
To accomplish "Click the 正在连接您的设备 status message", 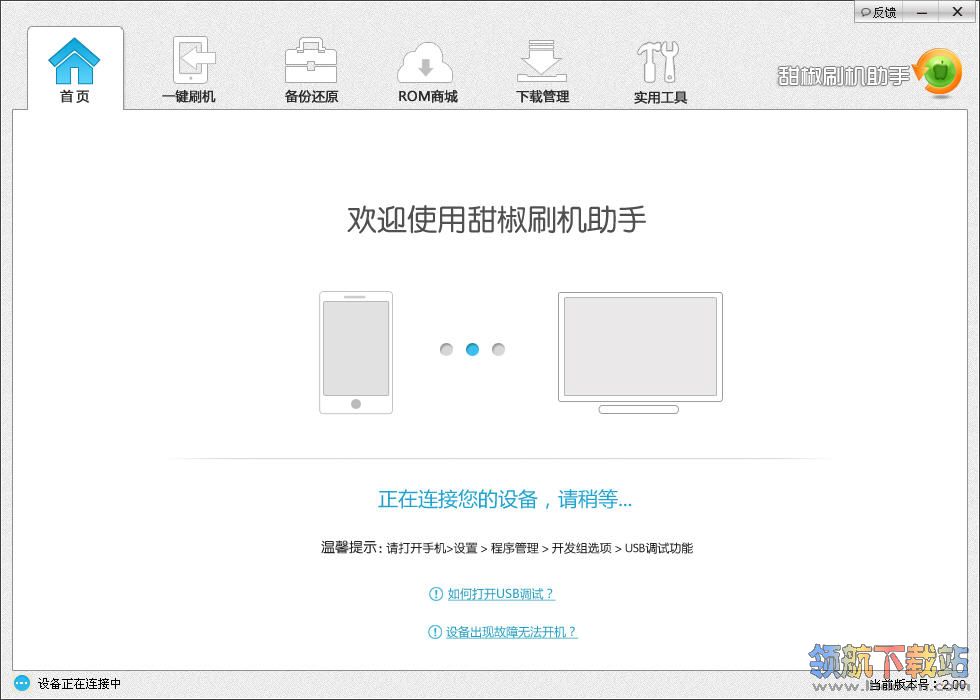I will (505, 499).
